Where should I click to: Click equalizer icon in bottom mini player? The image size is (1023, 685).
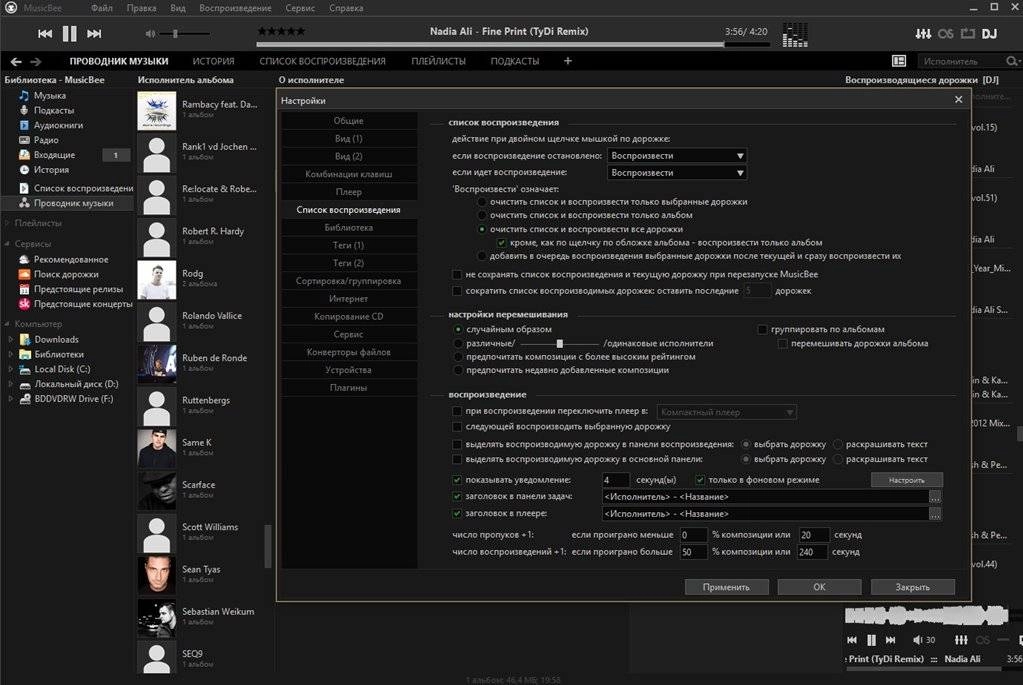961,640
